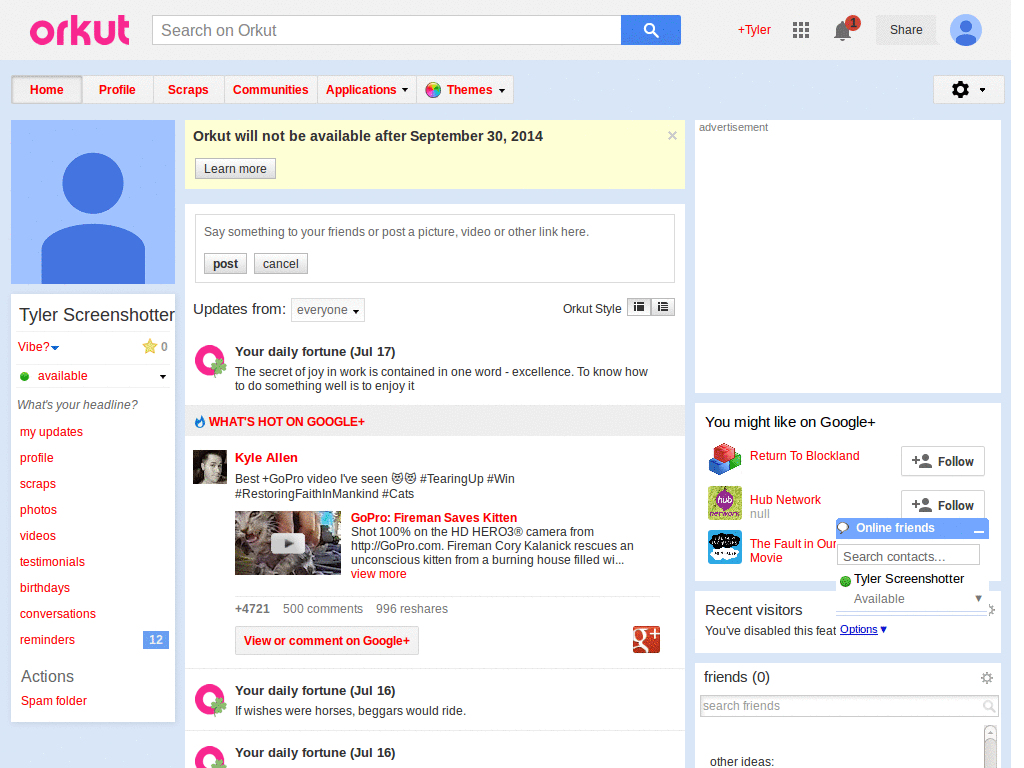
Task: Click the Share button
Action: coord(906,30)
